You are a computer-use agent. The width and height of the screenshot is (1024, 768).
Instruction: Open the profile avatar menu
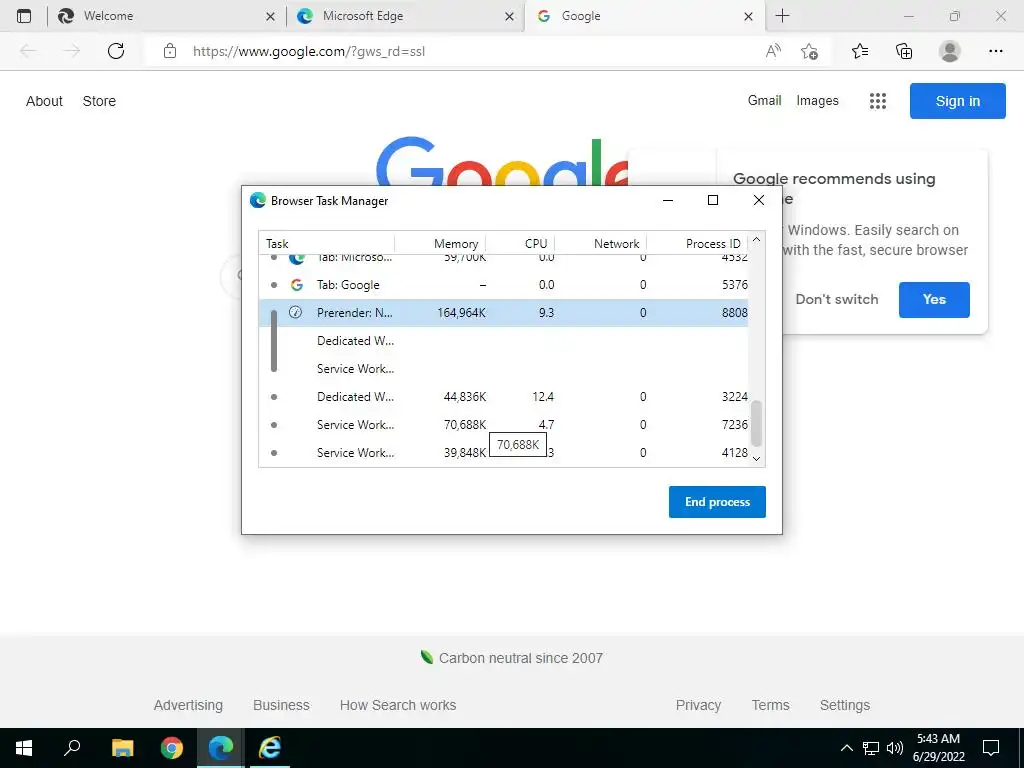(950, 51)
